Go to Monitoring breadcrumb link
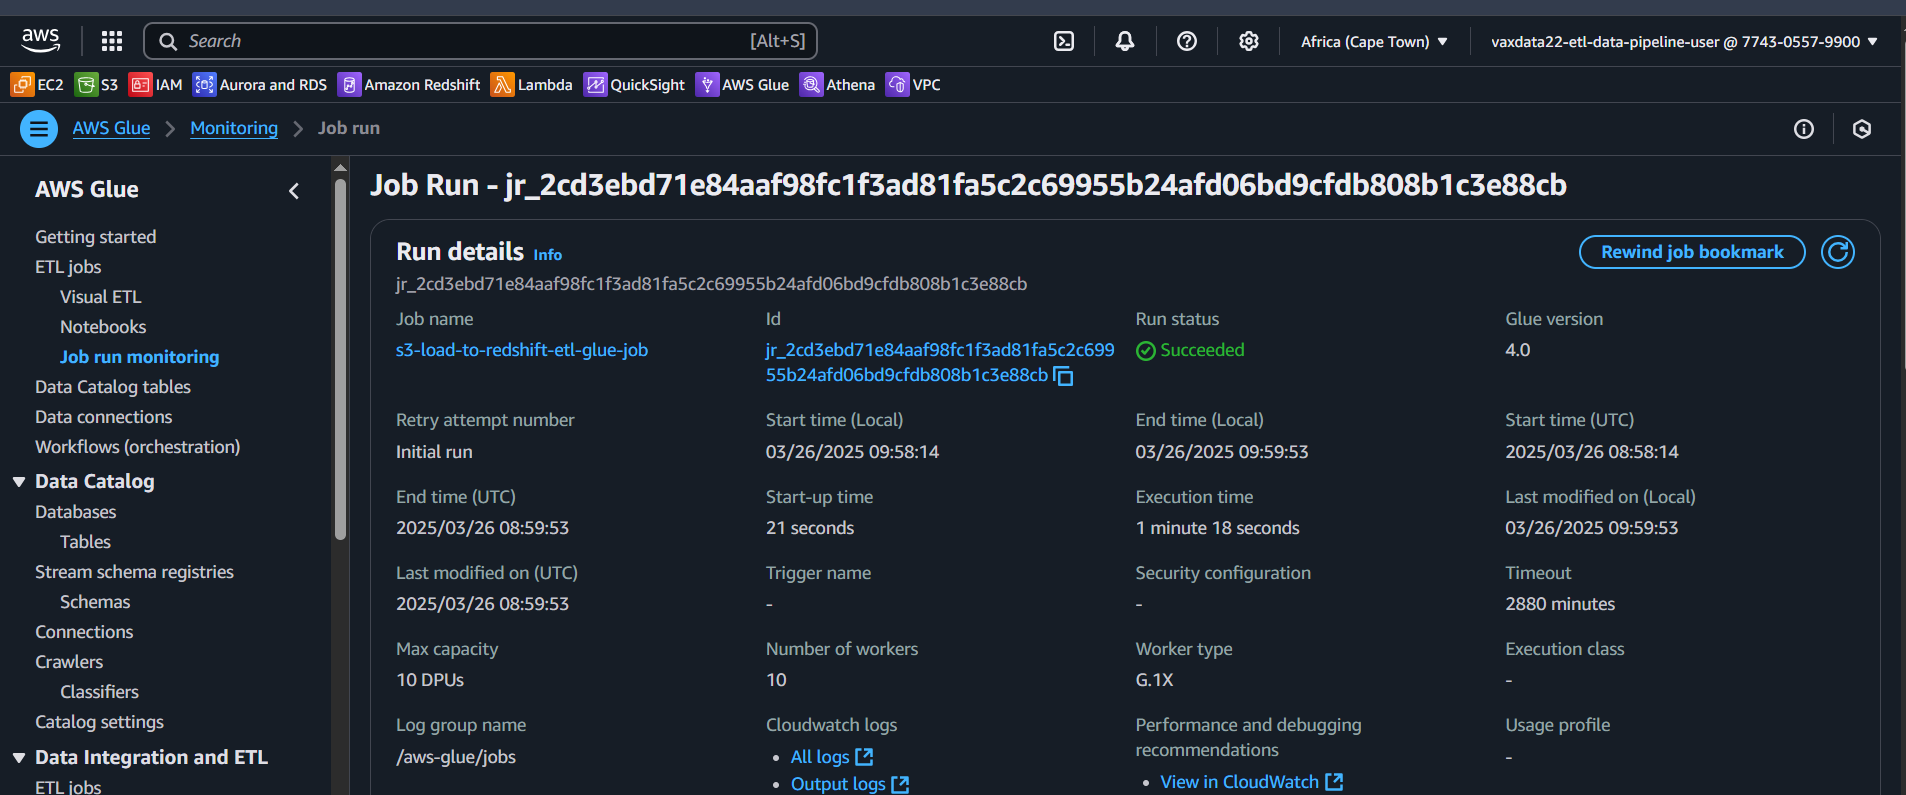Viewport: 1906px width, 795px height. 234,128
